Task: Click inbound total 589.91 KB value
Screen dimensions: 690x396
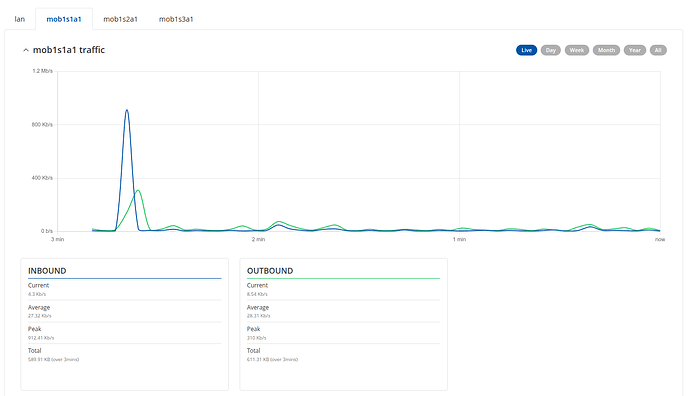Action: coord(53,359)
